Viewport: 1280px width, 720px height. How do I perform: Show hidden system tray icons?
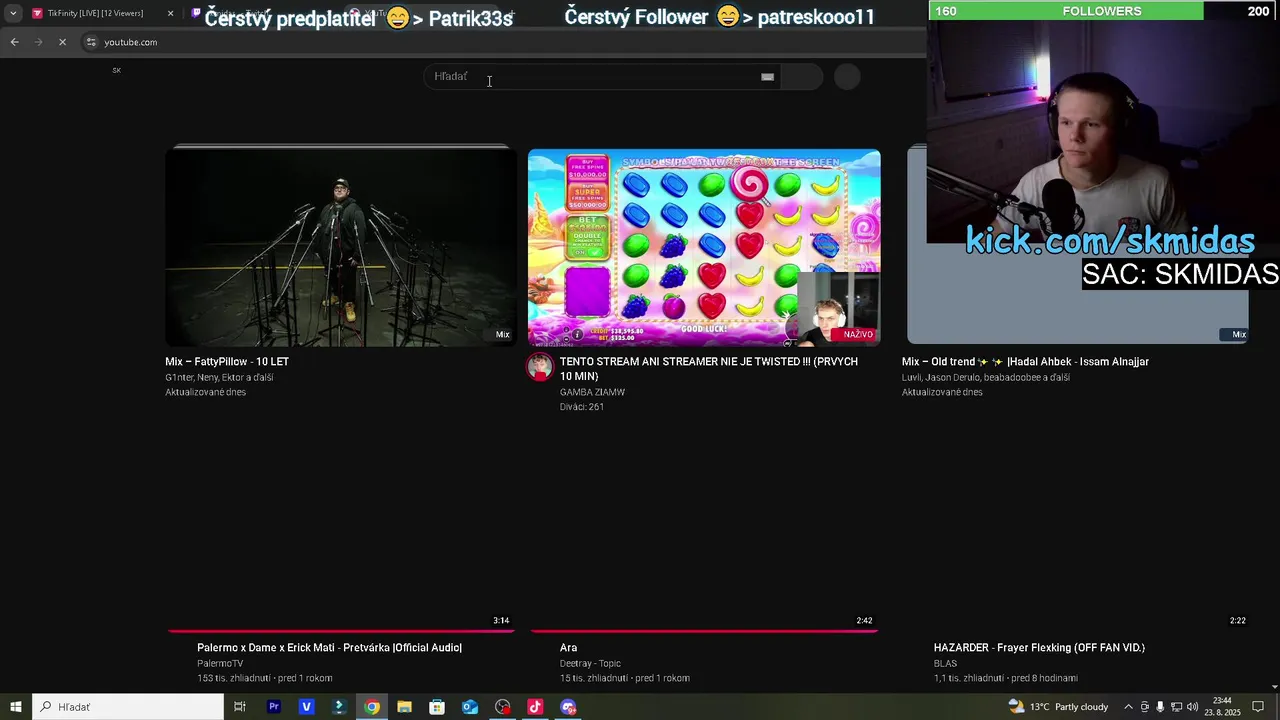click(1129, 707)
